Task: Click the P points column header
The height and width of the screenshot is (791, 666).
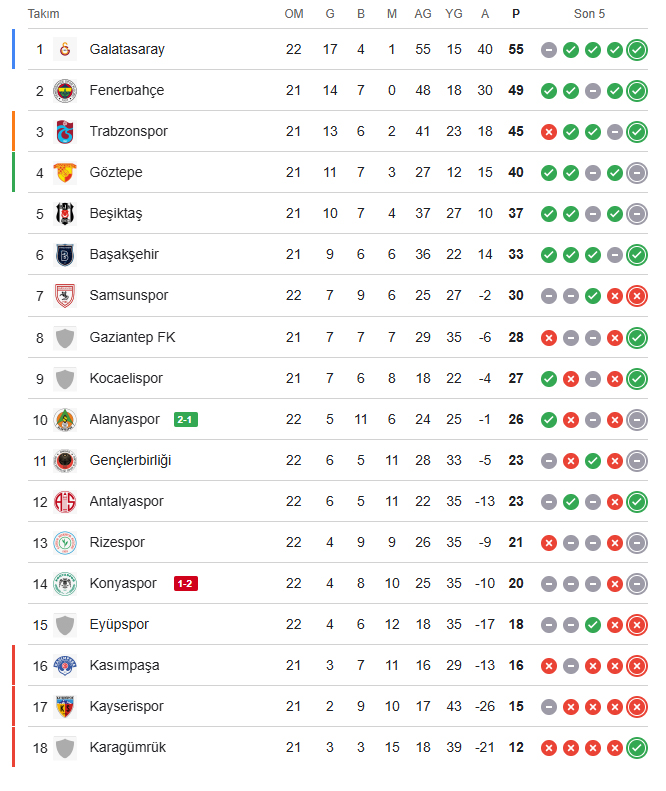Action: point(515,14)
